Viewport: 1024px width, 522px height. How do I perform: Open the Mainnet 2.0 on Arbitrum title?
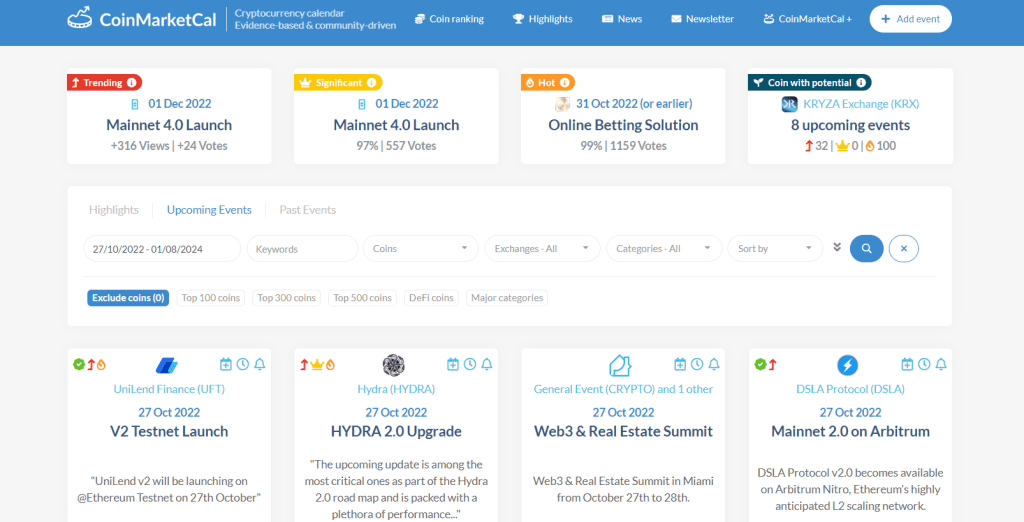pos(850,431)
